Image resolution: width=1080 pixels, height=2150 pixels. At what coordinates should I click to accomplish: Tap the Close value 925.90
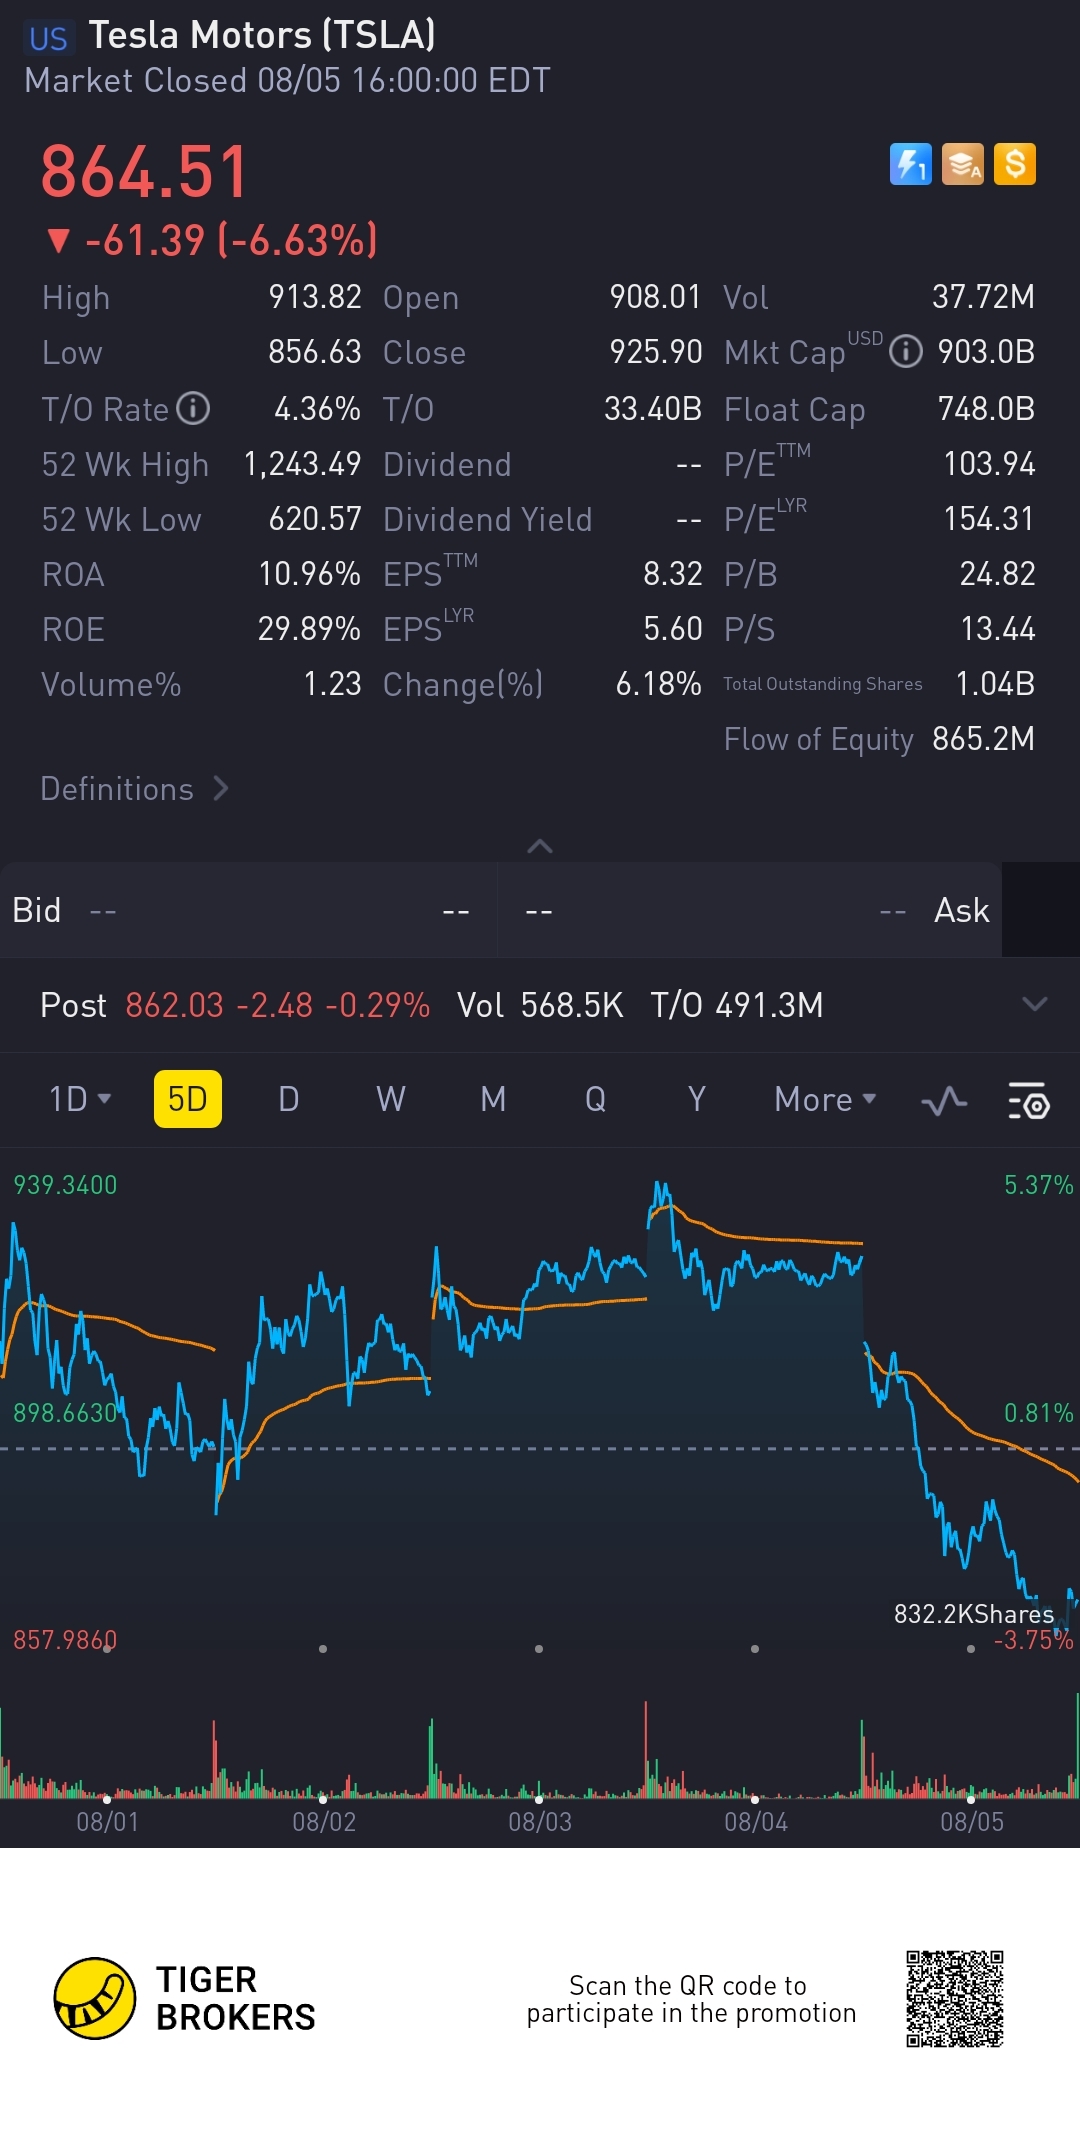656,352
